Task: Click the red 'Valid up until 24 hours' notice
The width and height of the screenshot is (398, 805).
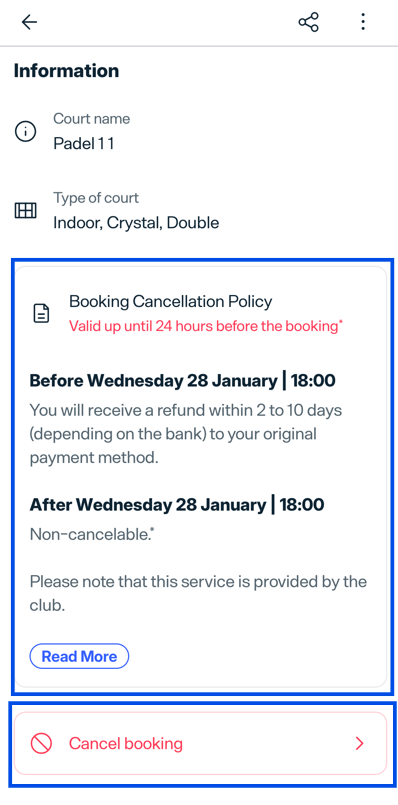Action: (206, 326)
